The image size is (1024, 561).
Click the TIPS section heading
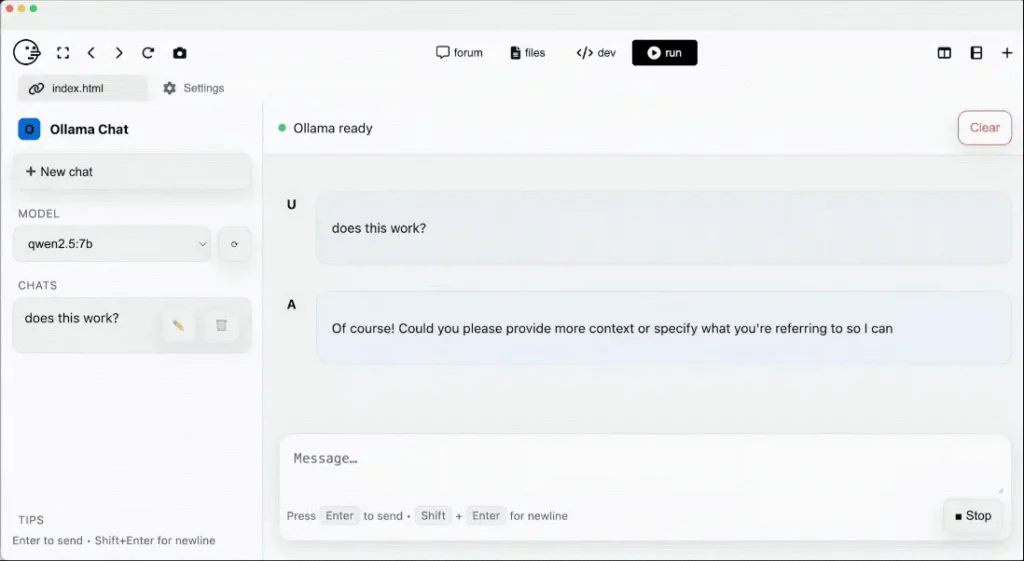(31, 520)
